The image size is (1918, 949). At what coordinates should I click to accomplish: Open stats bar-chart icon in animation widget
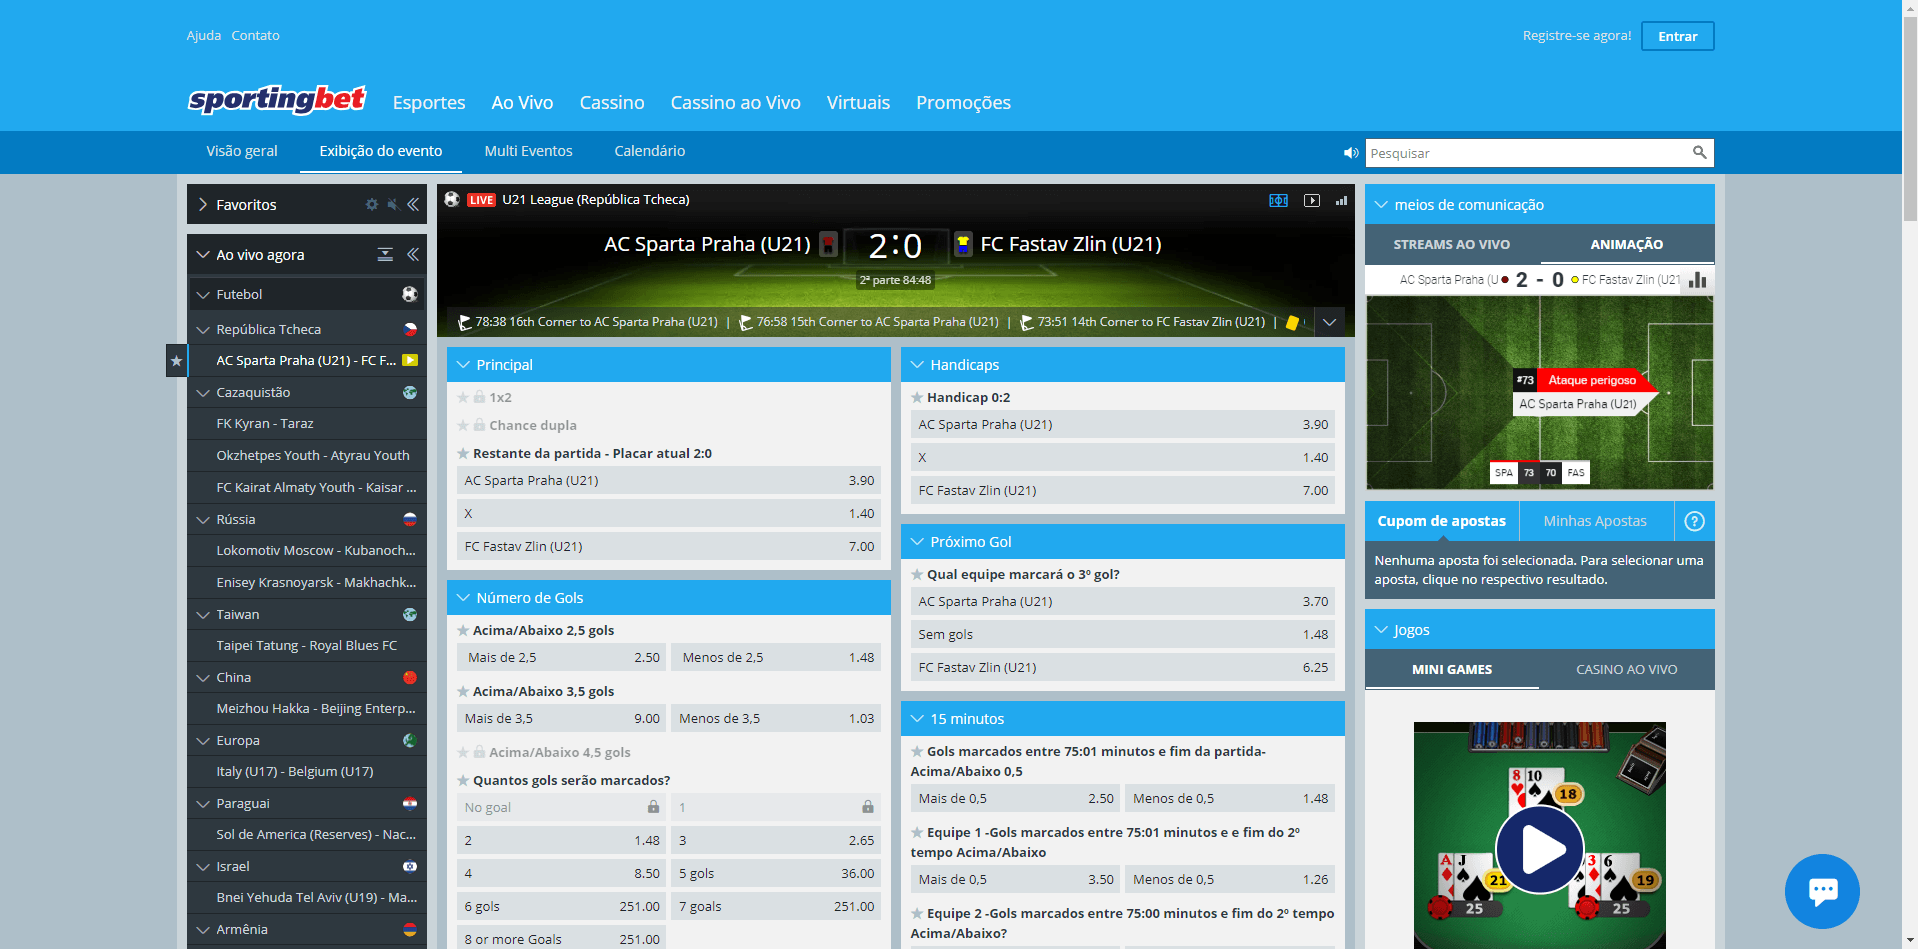pyautogui.click(x=1697, y=280)
